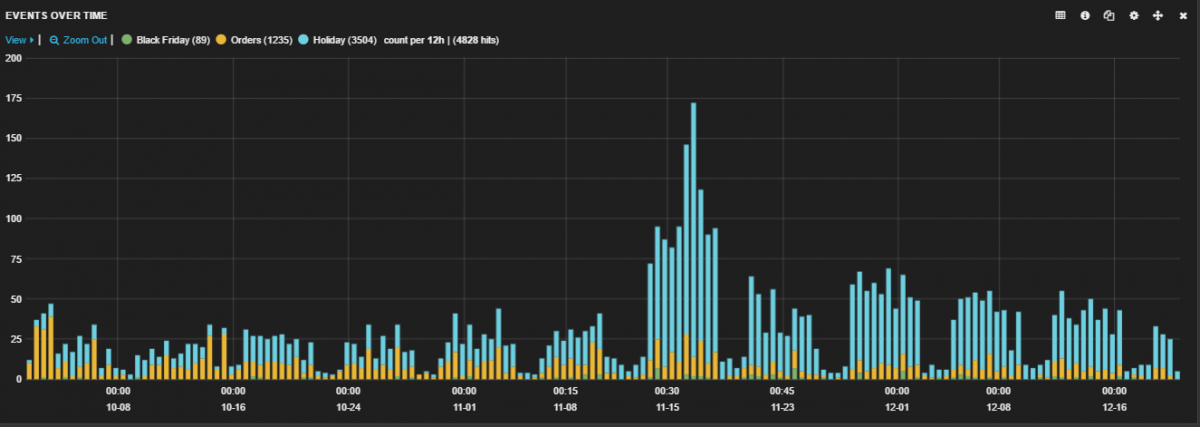Screen dimensions: 1200x427
Task: Duplicate the panel with the copy icon
Action: click(x=1109, y=16)
